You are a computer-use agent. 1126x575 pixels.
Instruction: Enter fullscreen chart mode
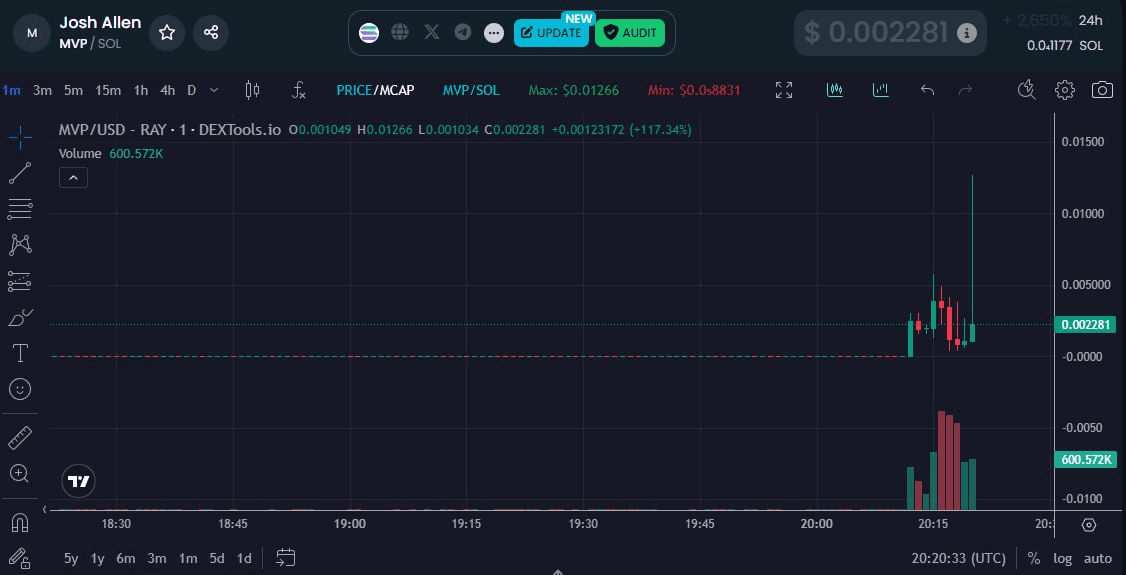tap(784, 90)
